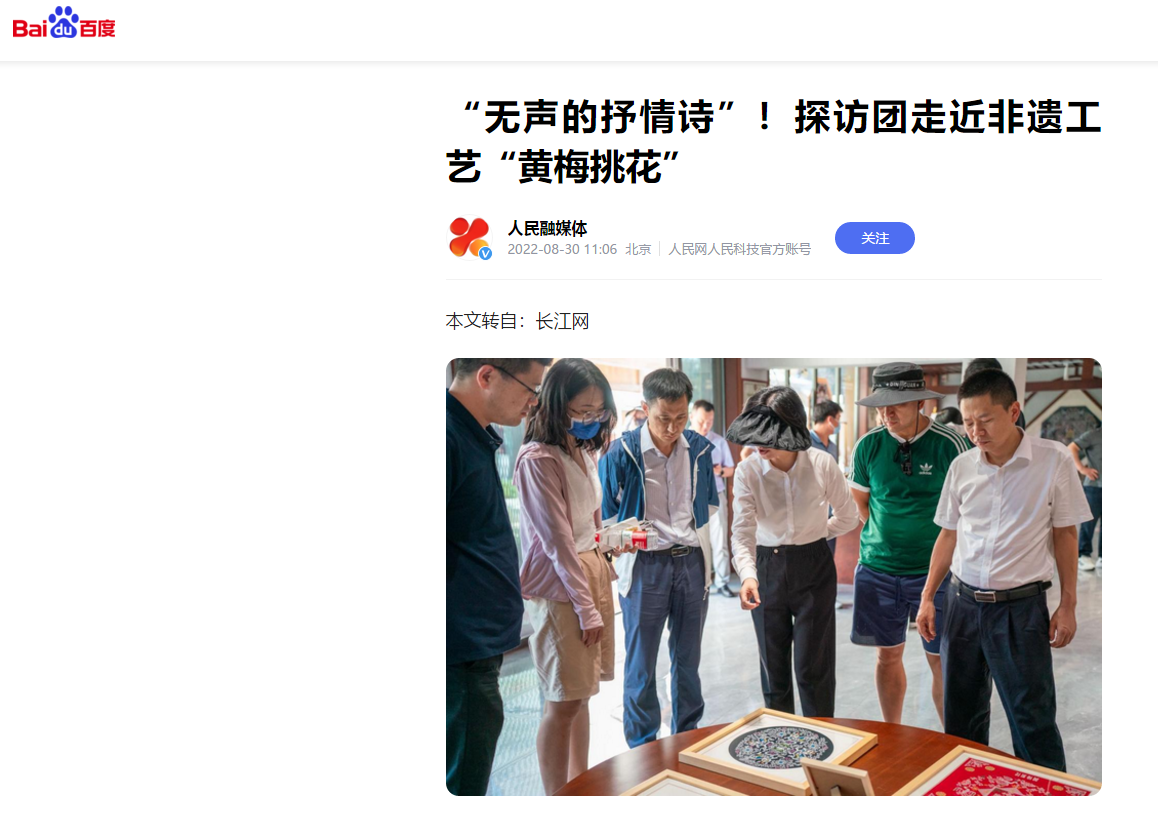Click the 长江网 source name
This screenshot has width=1158, height=815.
(562, 321)
